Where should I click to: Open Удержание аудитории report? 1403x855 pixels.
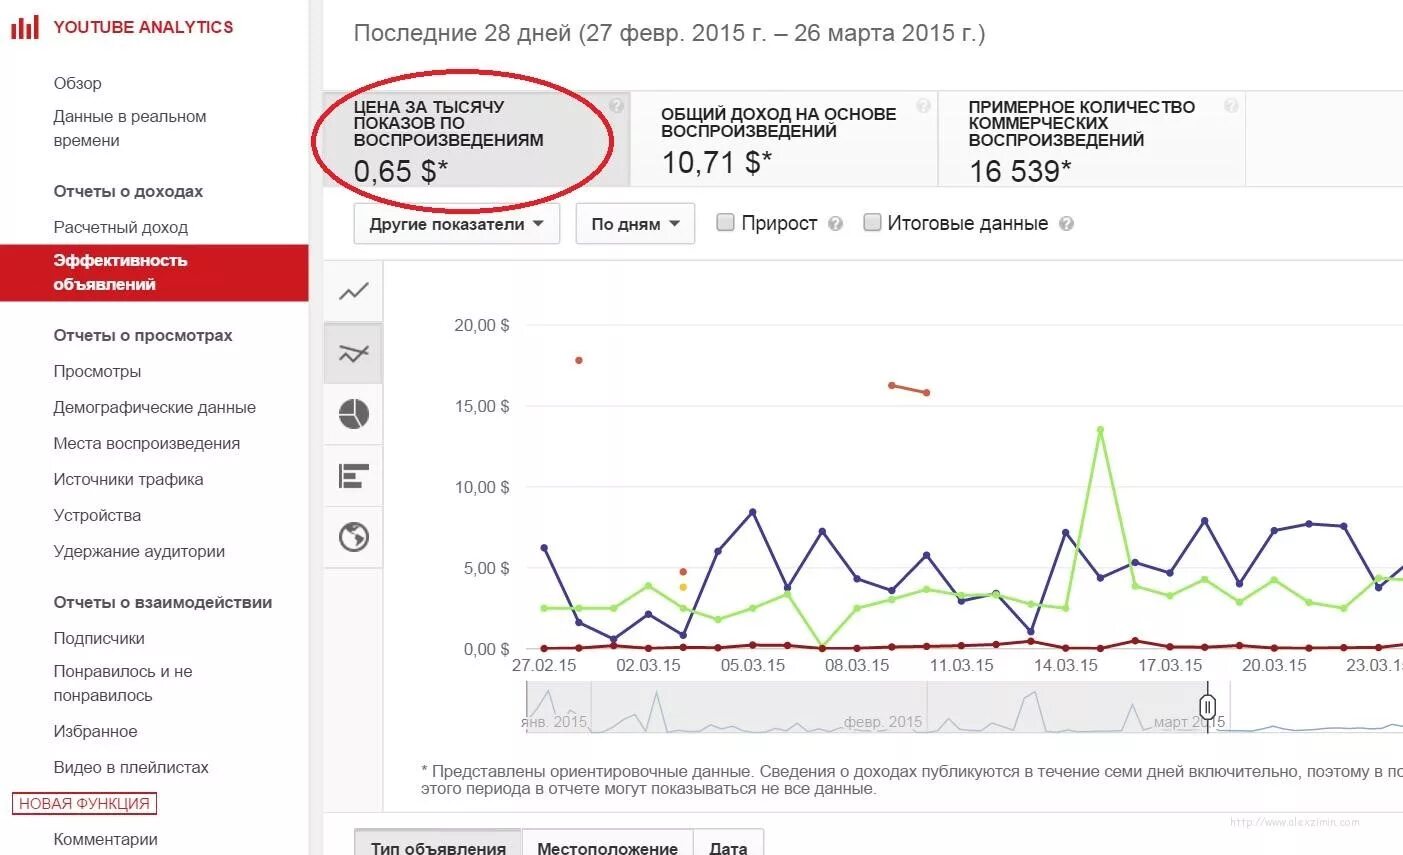point(139,551)
